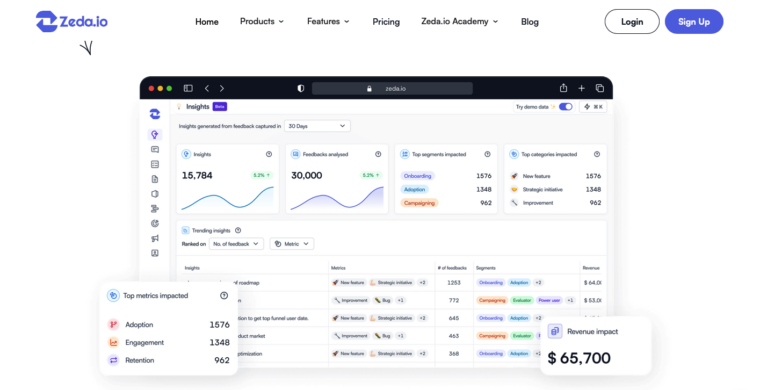Click the Trending insights help icon
This screenshot has width=760, height=390.
pos(238,230)
